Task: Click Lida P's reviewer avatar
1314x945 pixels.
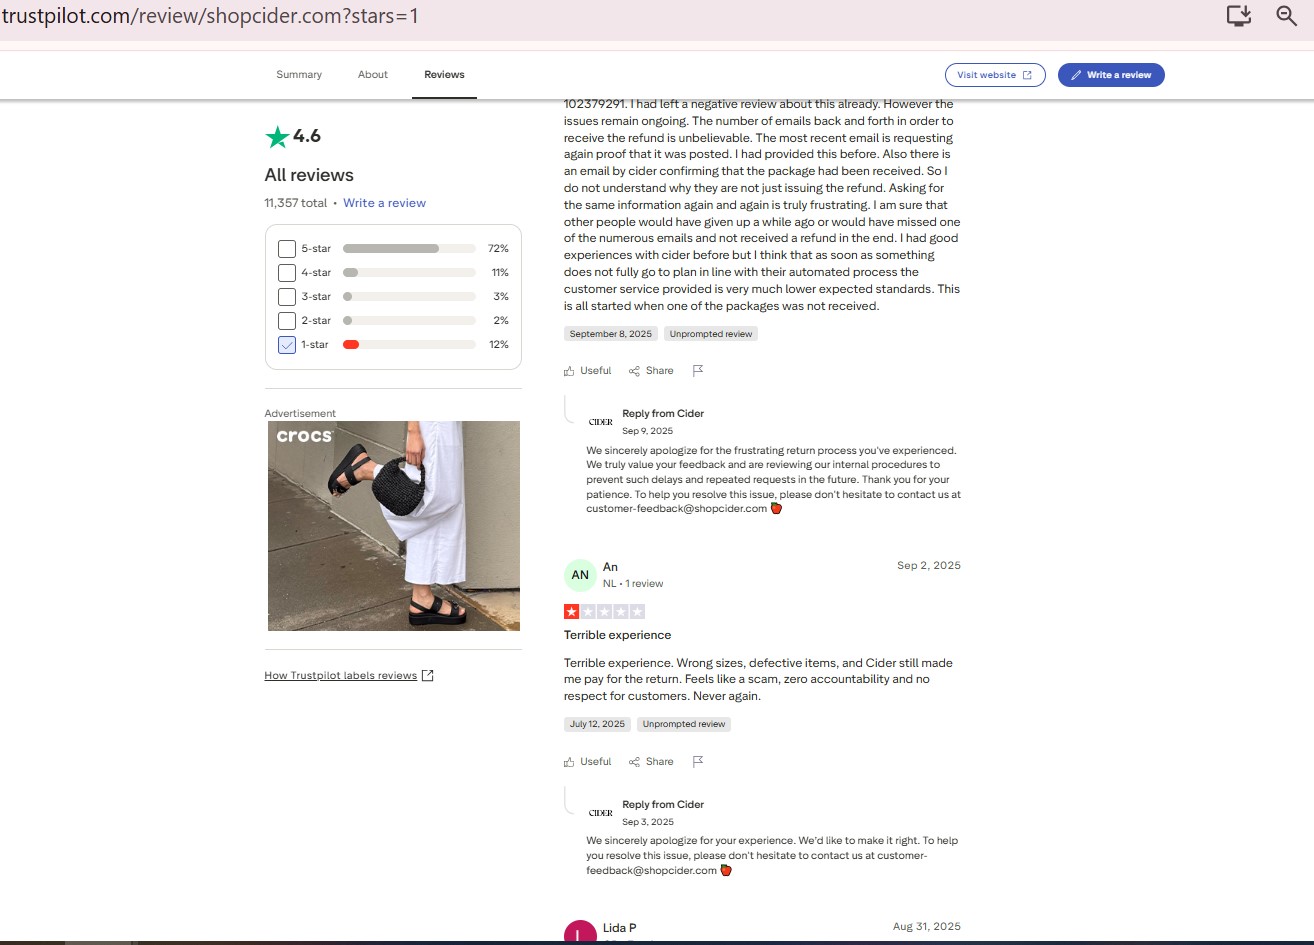Action: pyautogui.click(x=580, y=933)
